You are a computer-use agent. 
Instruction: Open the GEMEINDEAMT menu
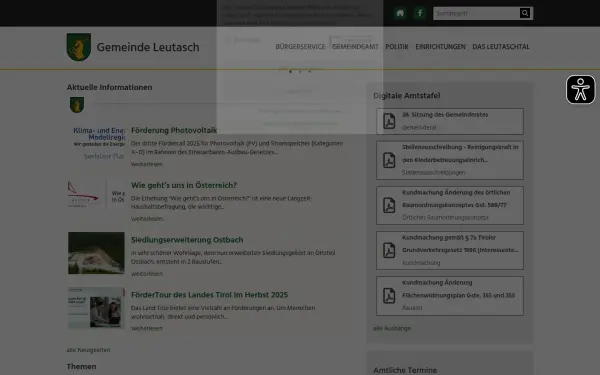pyautogui.click(x=355, y=47)
